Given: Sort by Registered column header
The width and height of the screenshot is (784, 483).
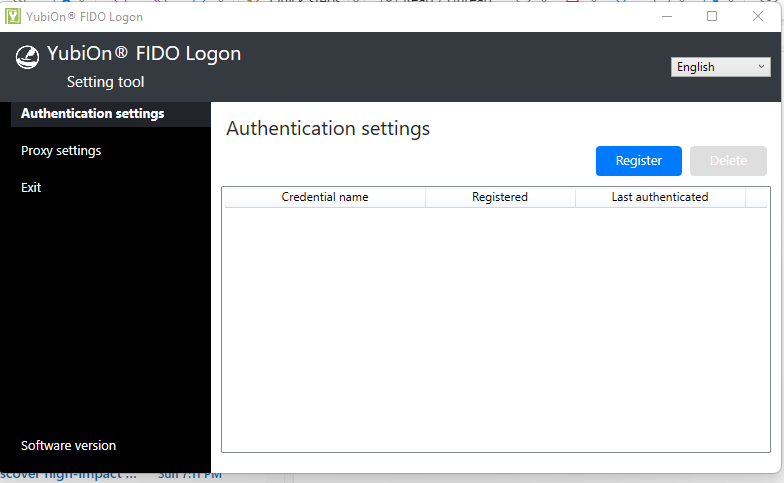Looking at the screenshot, I should (x=500, y=197).
